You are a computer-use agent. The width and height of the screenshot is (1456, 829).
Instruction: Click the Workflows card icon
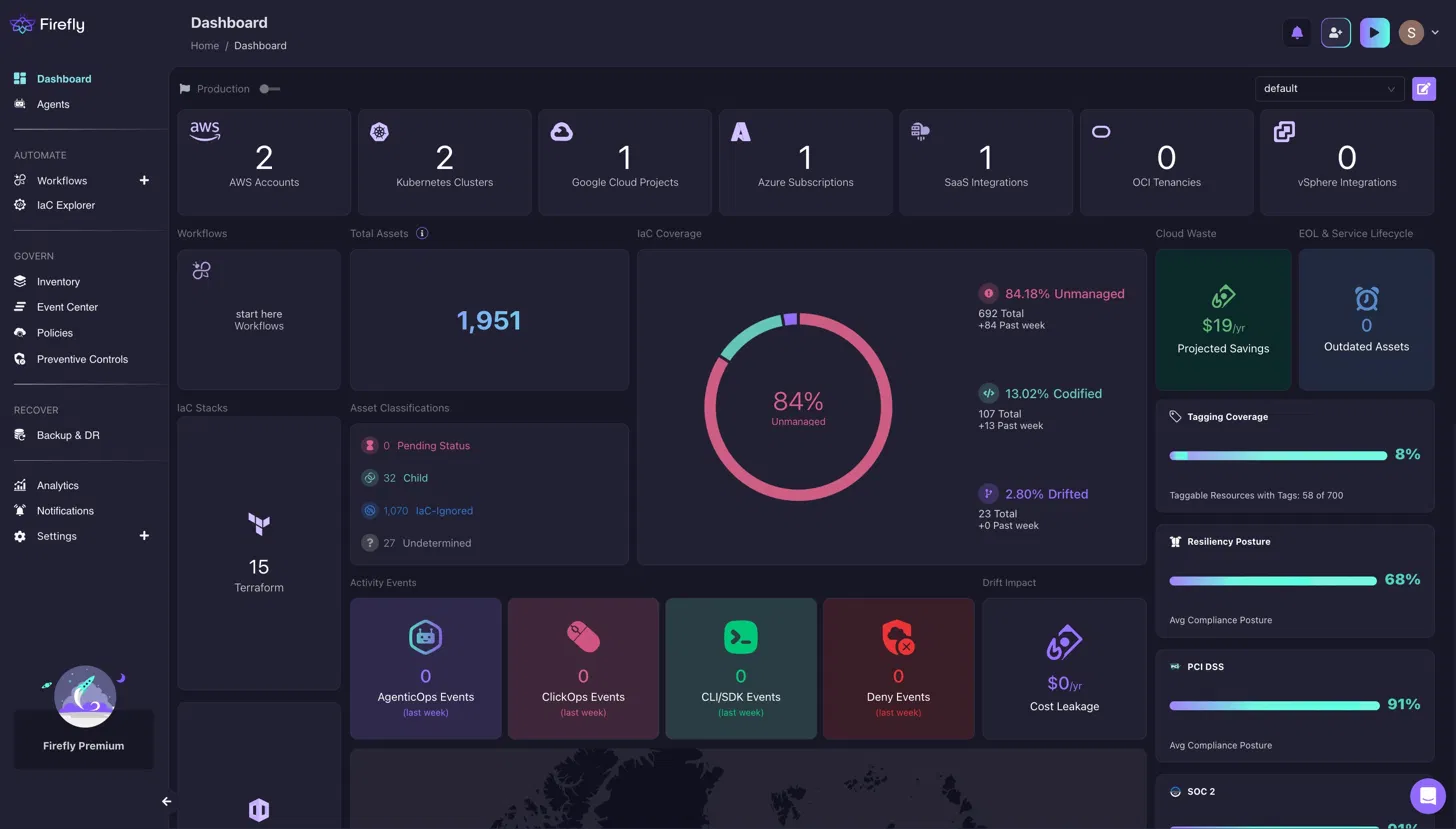coord(201,270)
